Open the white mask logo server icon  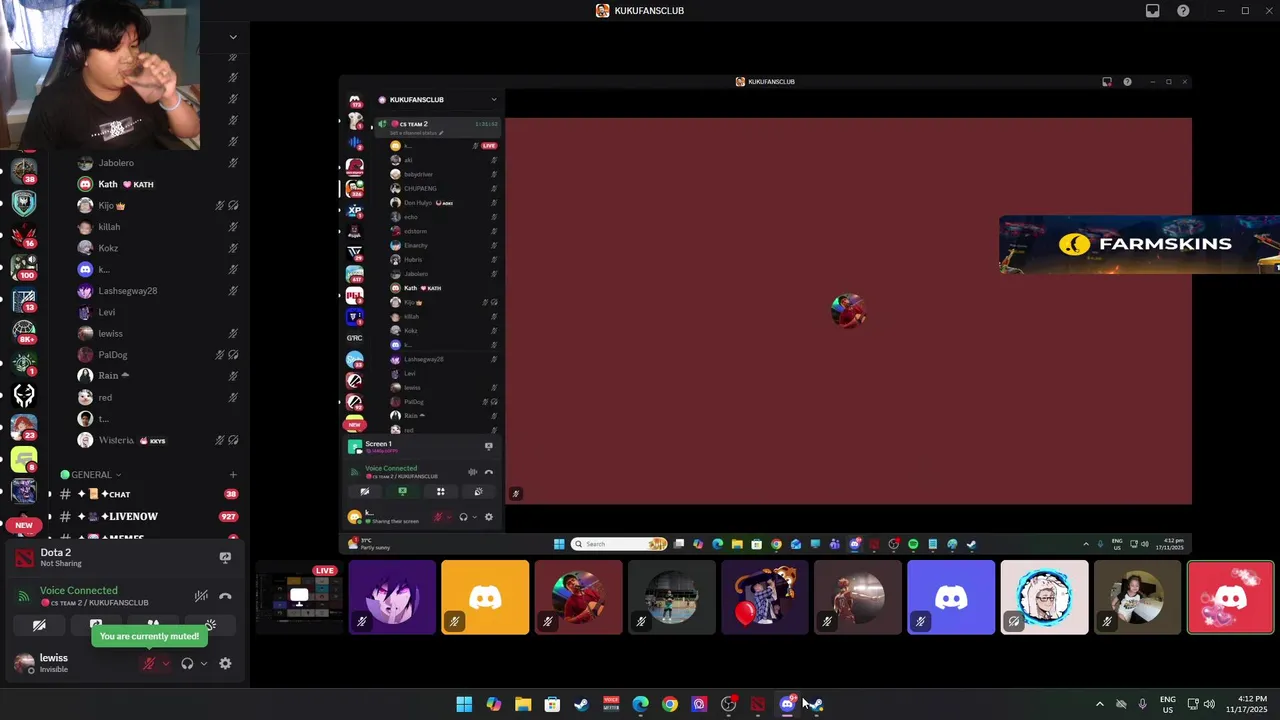tap(24, 395)
